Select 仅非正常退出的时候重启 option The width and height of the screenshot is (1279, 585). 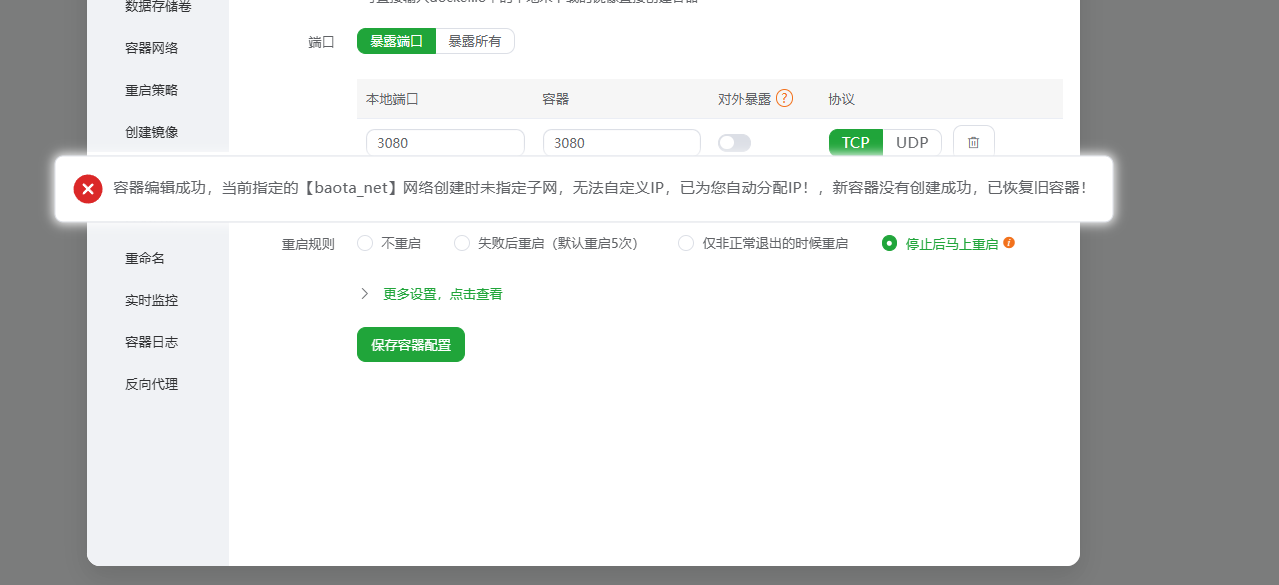tap(686, 243)
